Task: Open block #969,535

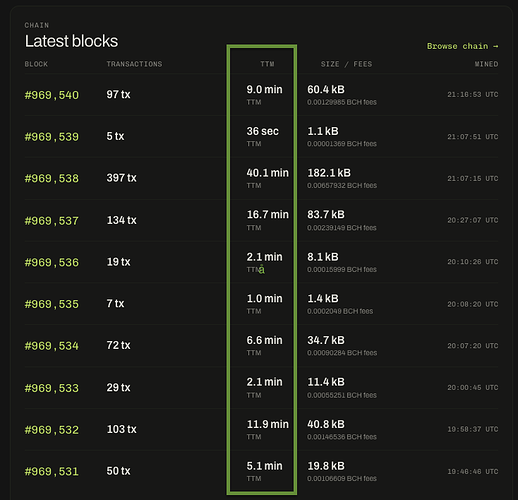Action: pos(52,304)
